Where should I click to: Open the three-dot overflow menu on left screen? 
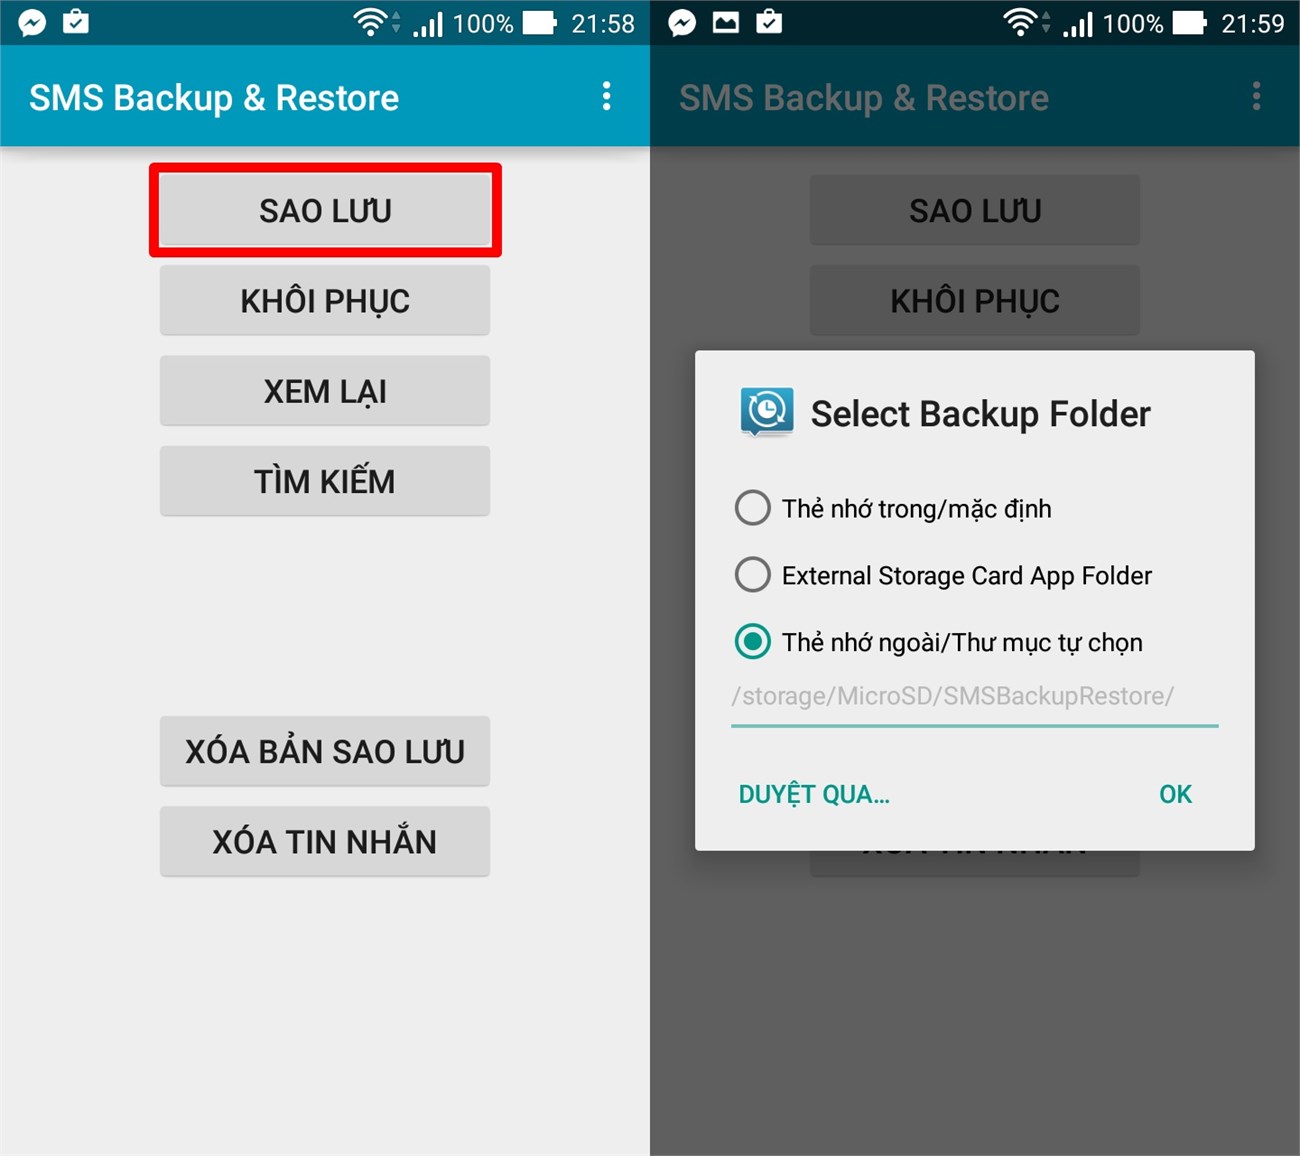pos(606,97)
